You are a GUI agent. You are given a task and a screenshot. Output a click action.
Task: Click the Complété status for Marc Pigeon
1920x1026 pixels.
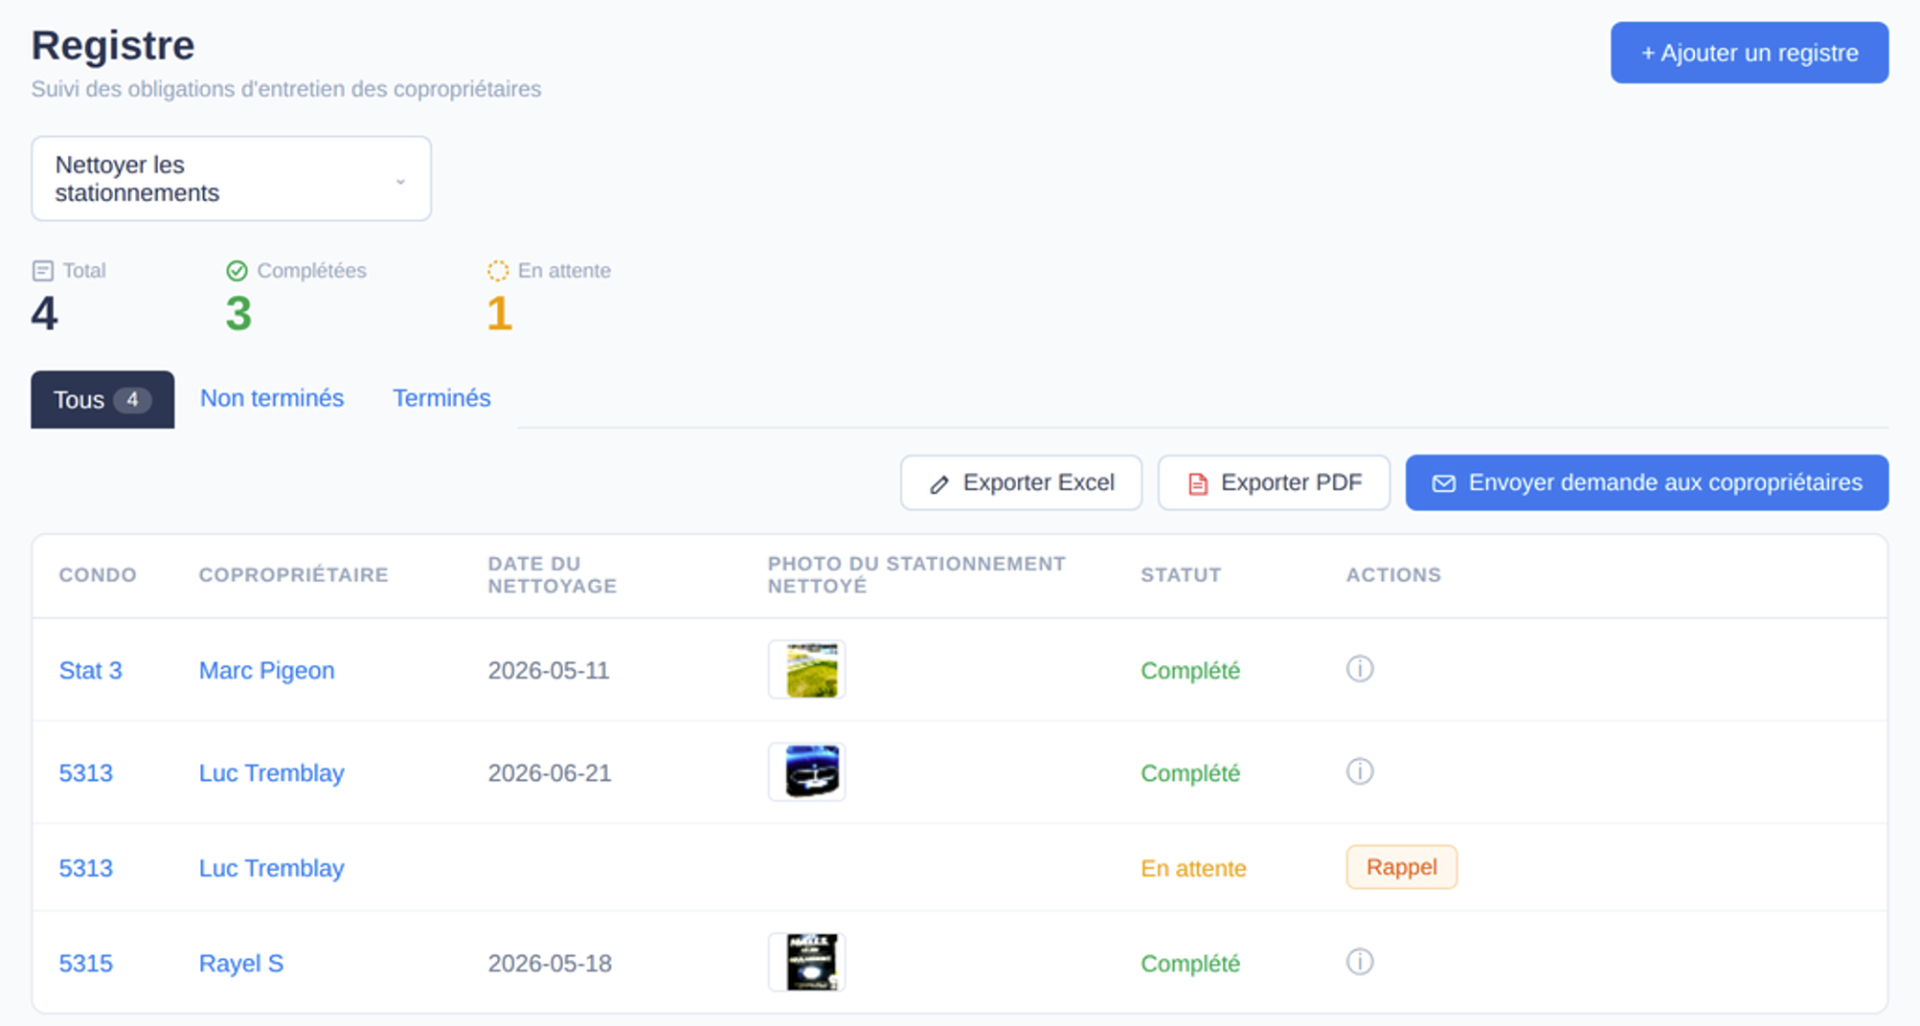(1190, 670)
